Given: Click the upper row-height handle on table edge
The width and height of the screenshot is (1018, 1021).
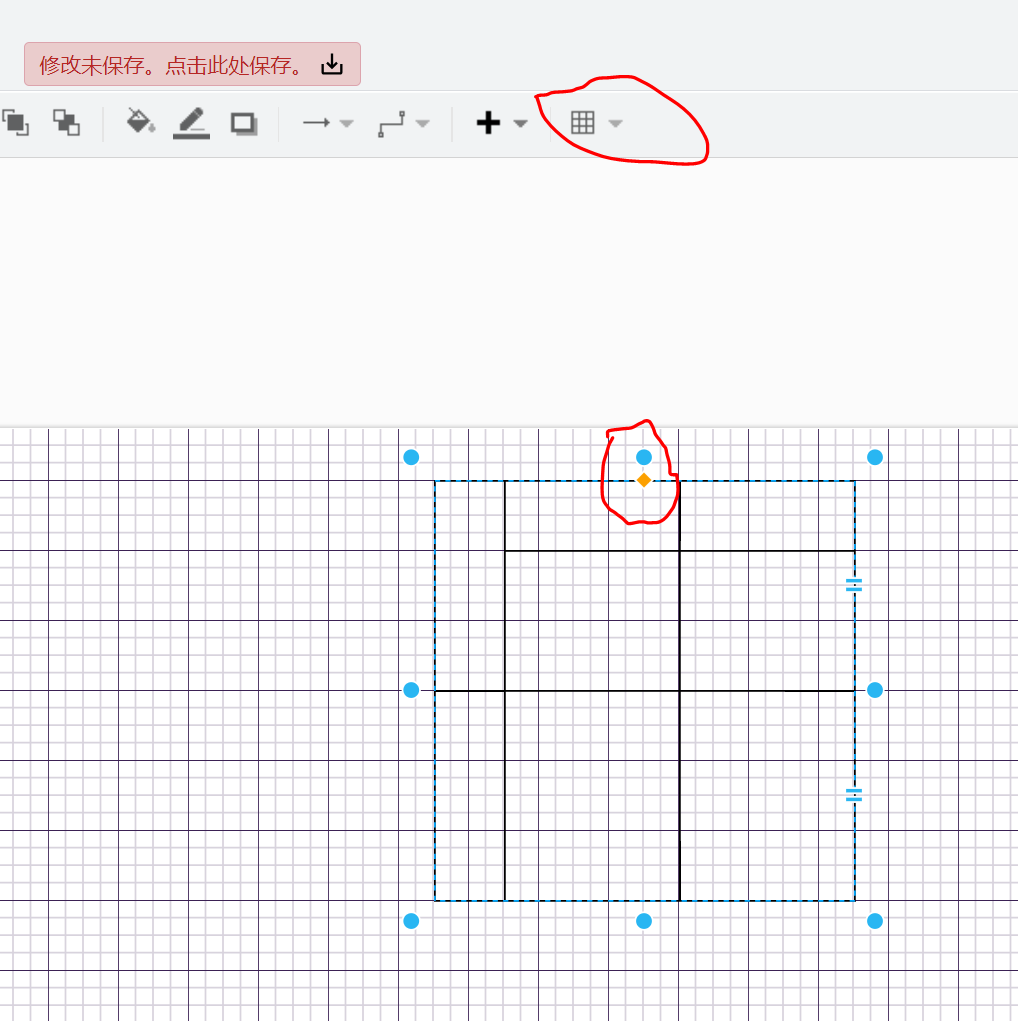Looking at the screenshot, I should (854, 586).
